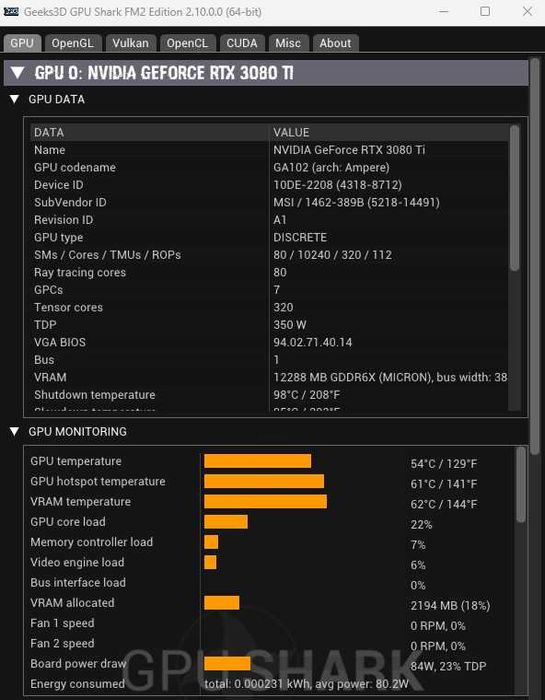Select the Name row label
The width and height of the screenshot is (545, 700).
coord(50,150)
